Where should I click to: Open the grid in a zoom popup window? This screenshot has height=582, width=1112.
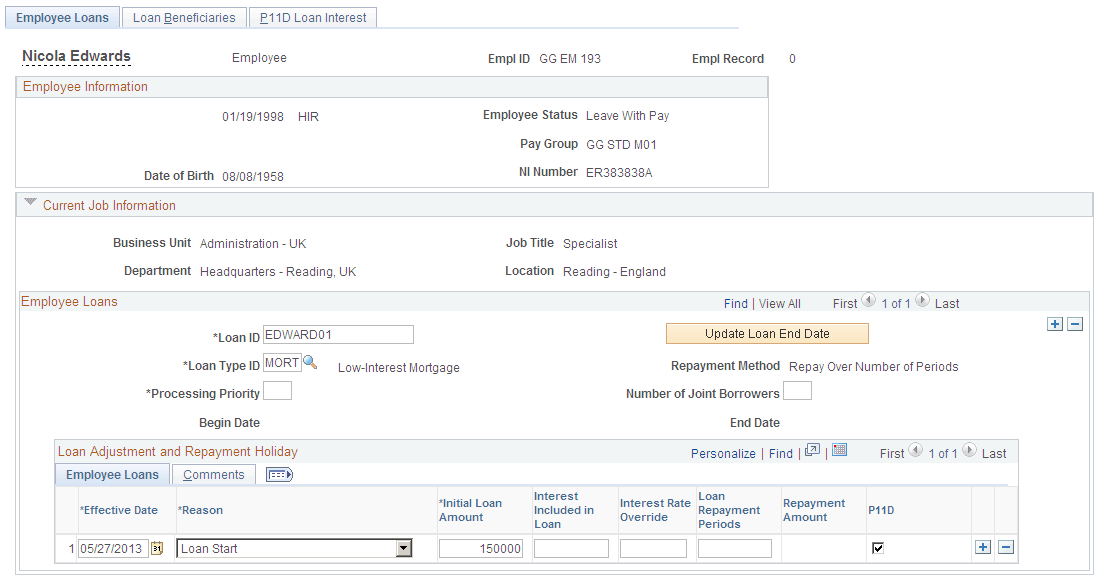(812, 452)
